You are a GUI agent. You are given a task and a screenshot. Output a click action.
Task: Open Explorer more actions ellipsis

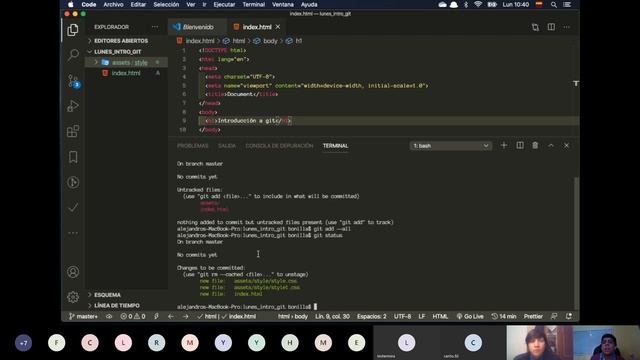point(155,27)
